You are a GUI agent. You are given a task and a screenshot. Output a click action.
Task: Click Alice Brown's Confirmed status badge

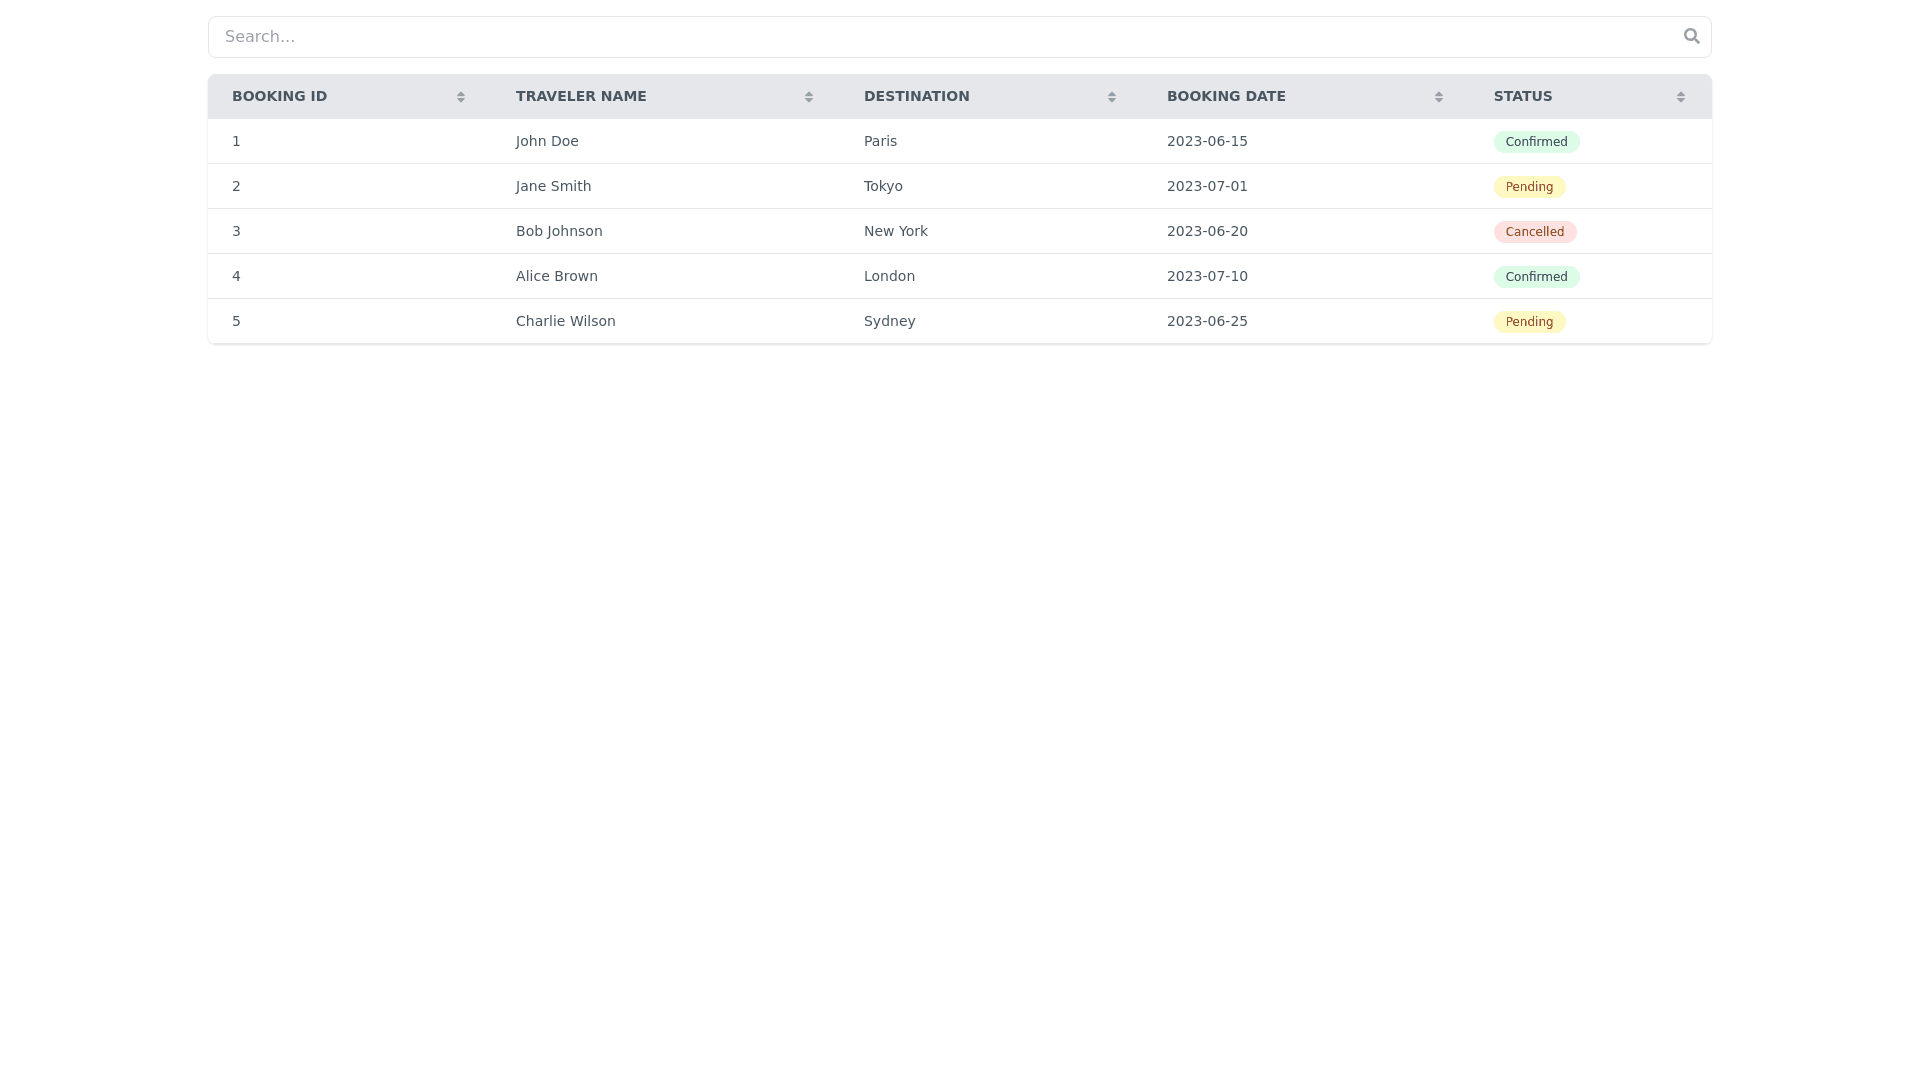tap(1536, 277)
